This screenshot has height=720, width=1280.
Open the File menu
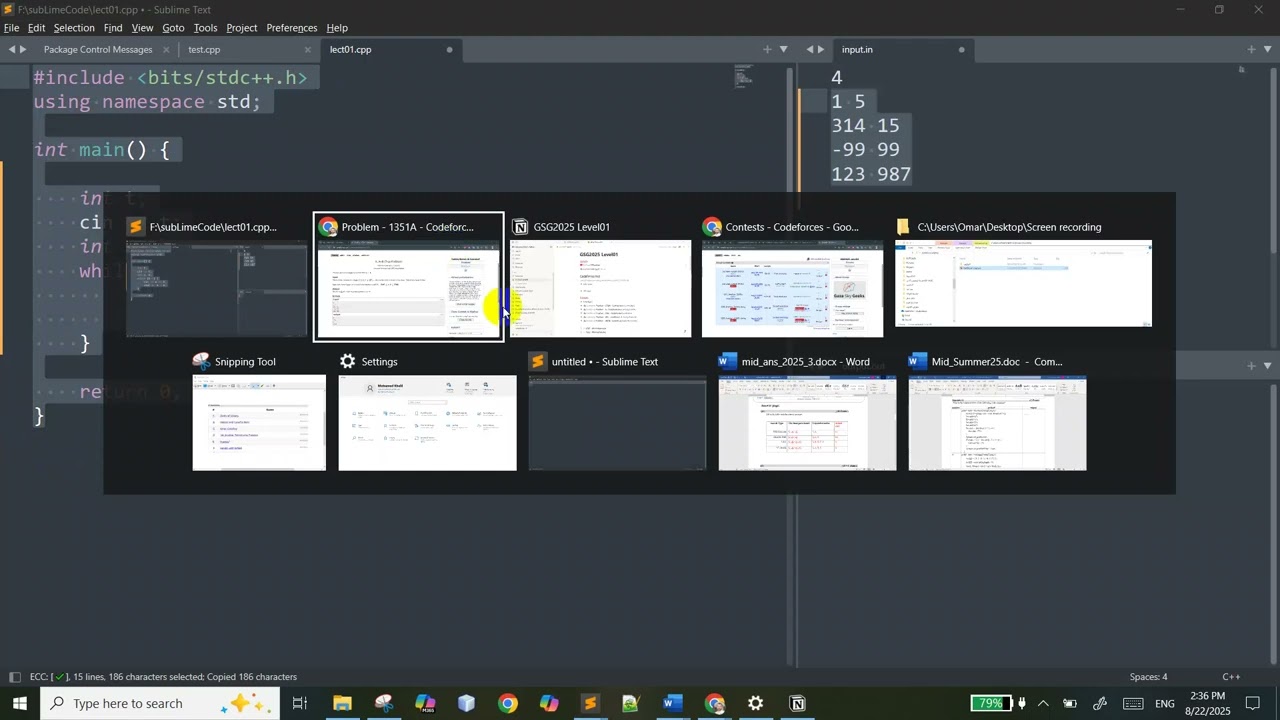click(x=12, y=28)
